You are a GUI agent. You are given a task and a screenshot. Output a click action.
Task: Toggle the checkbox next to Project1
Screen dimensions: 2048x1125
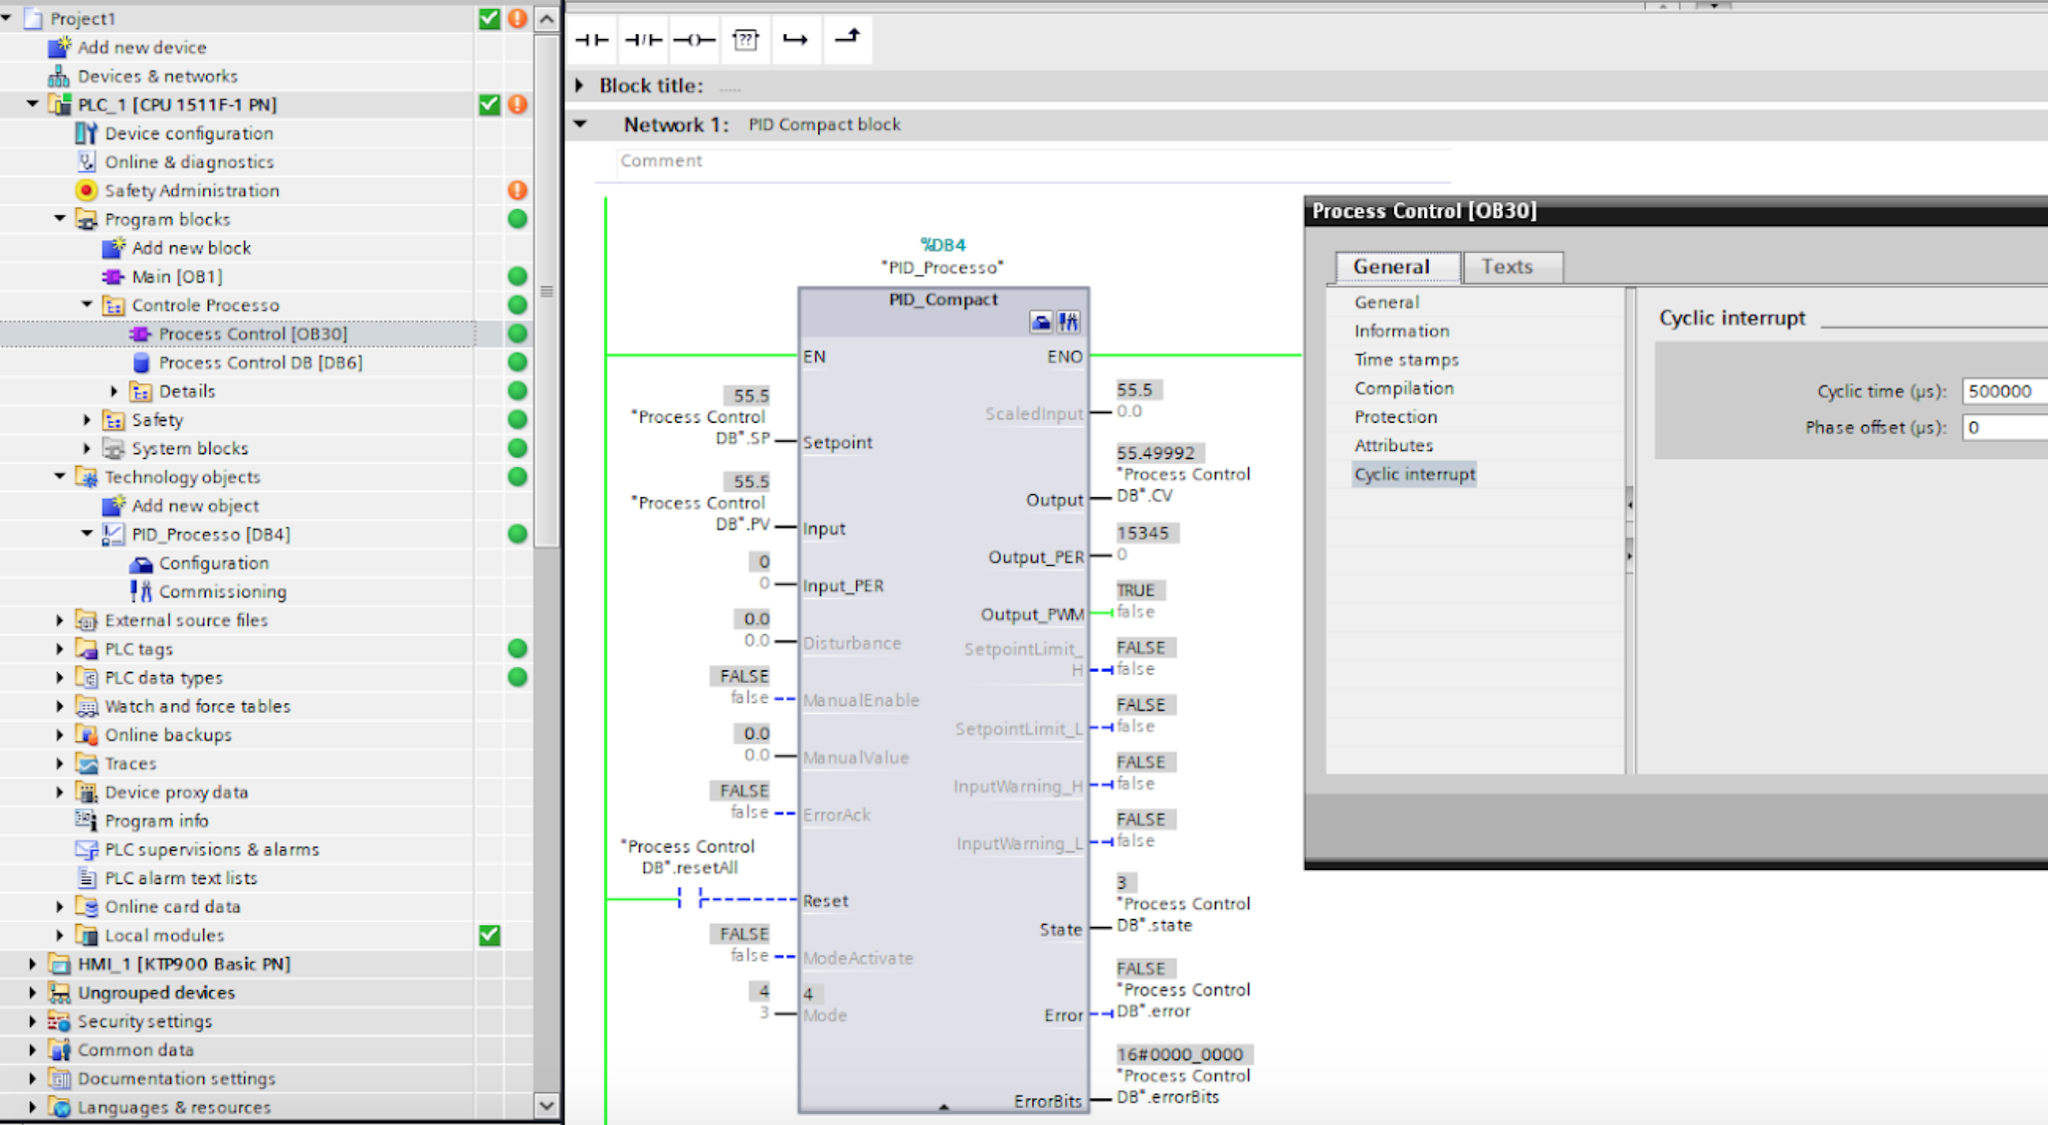(489, 17)
